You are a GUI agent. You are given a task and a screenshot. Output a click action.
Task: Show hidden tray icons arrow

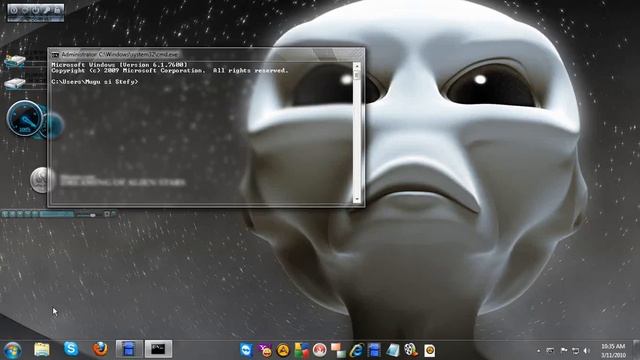[538, 351]
